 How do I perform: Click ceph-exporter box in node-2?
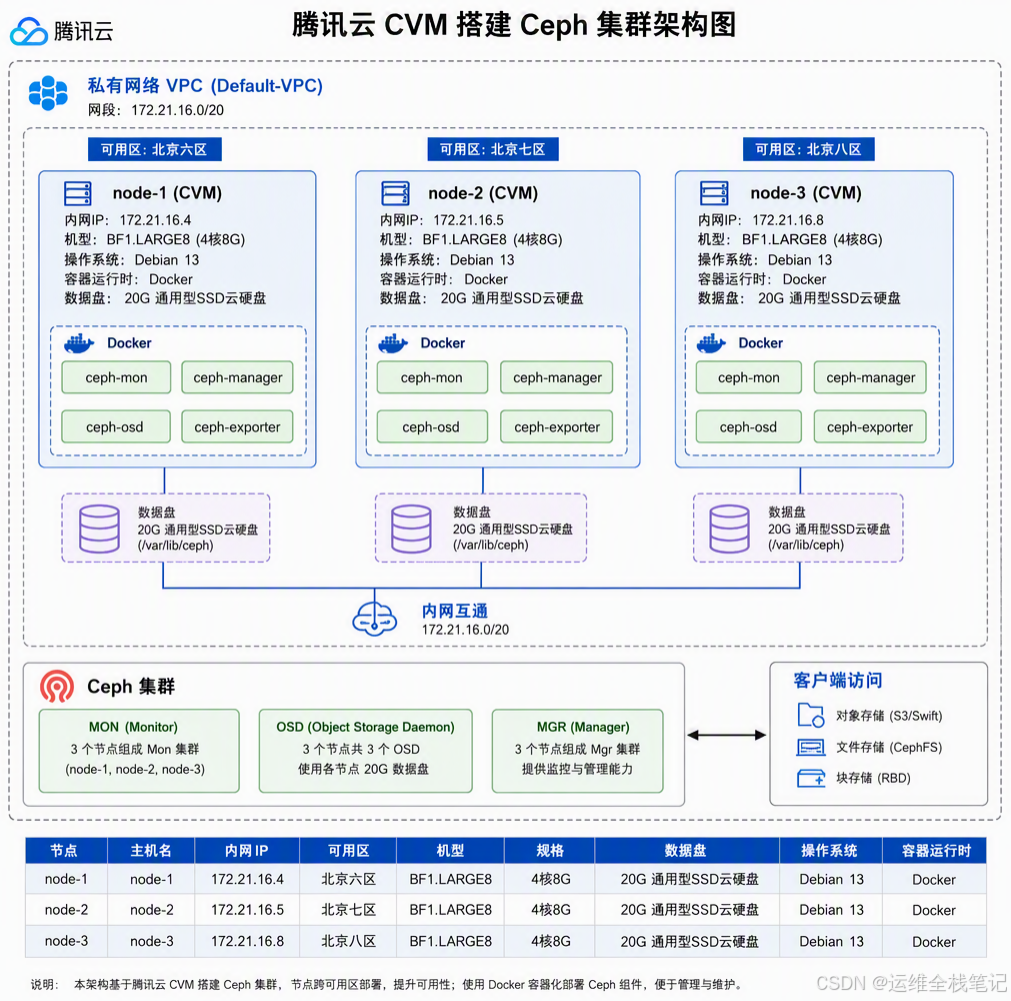pos(556,427)
